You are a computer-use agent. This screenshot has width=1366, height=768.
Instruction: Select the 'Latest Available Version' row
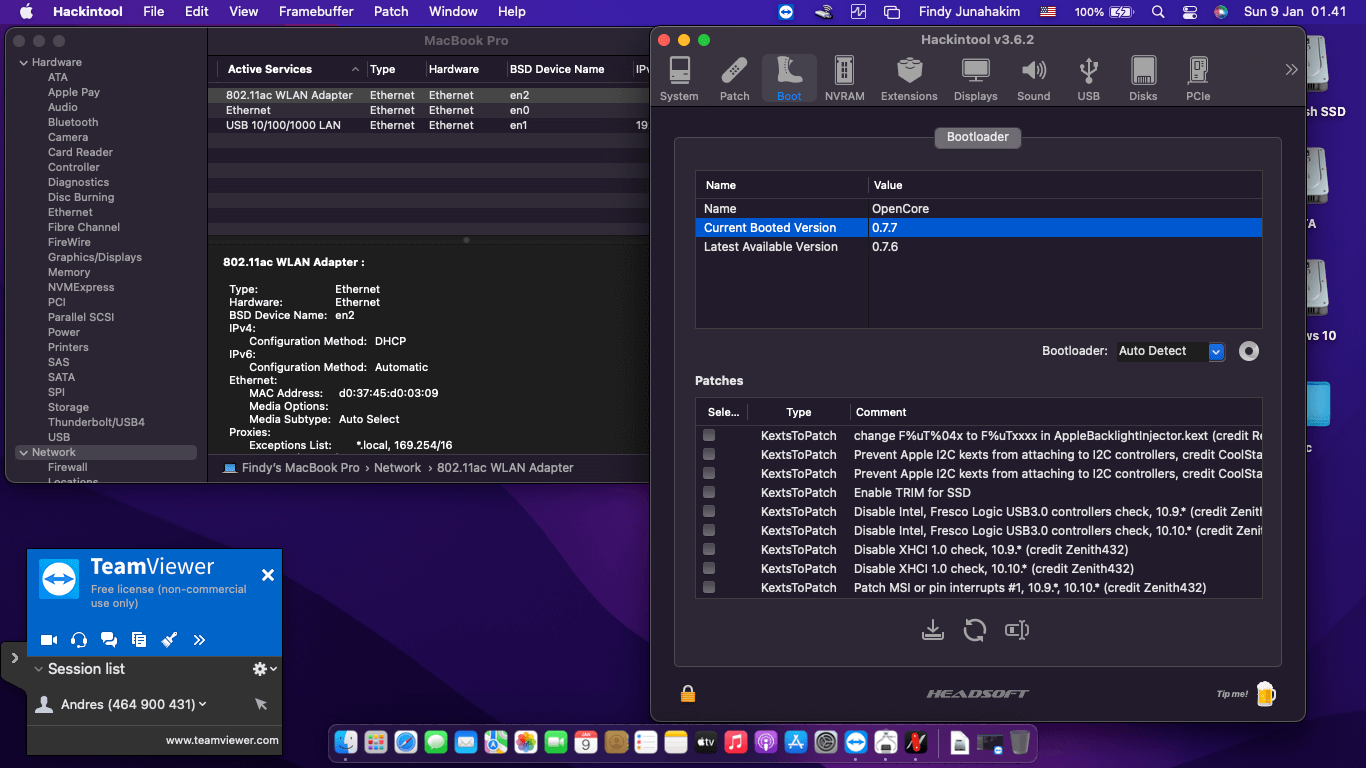[x=979, y=247]
